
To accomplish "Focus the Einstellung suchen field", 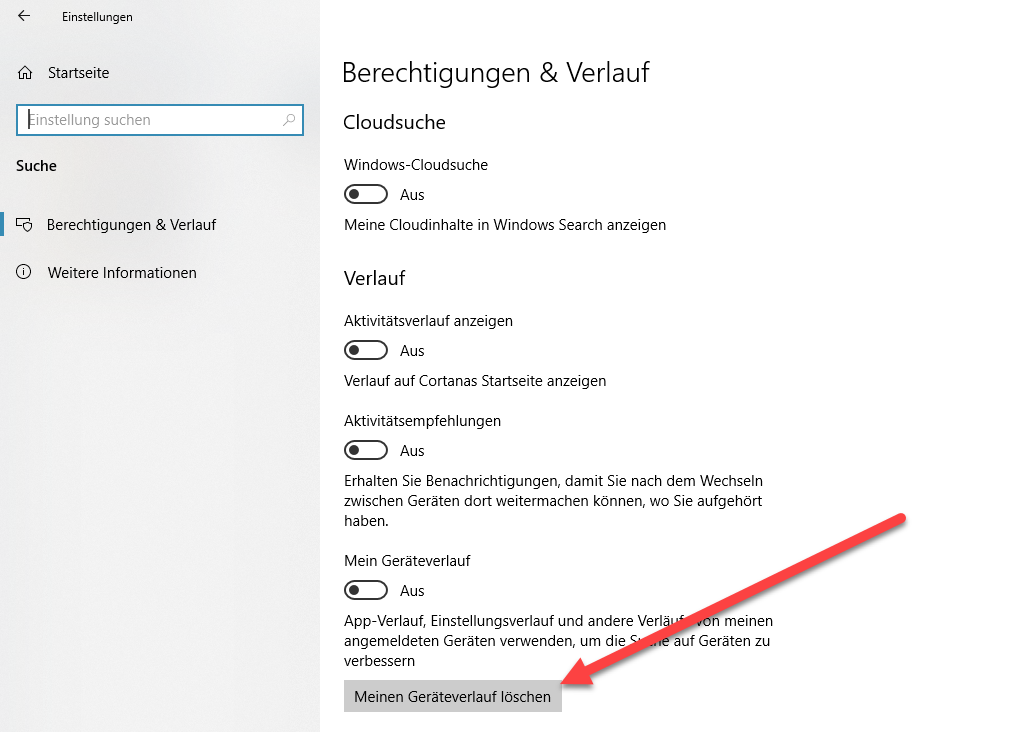I will click(160, 120).
